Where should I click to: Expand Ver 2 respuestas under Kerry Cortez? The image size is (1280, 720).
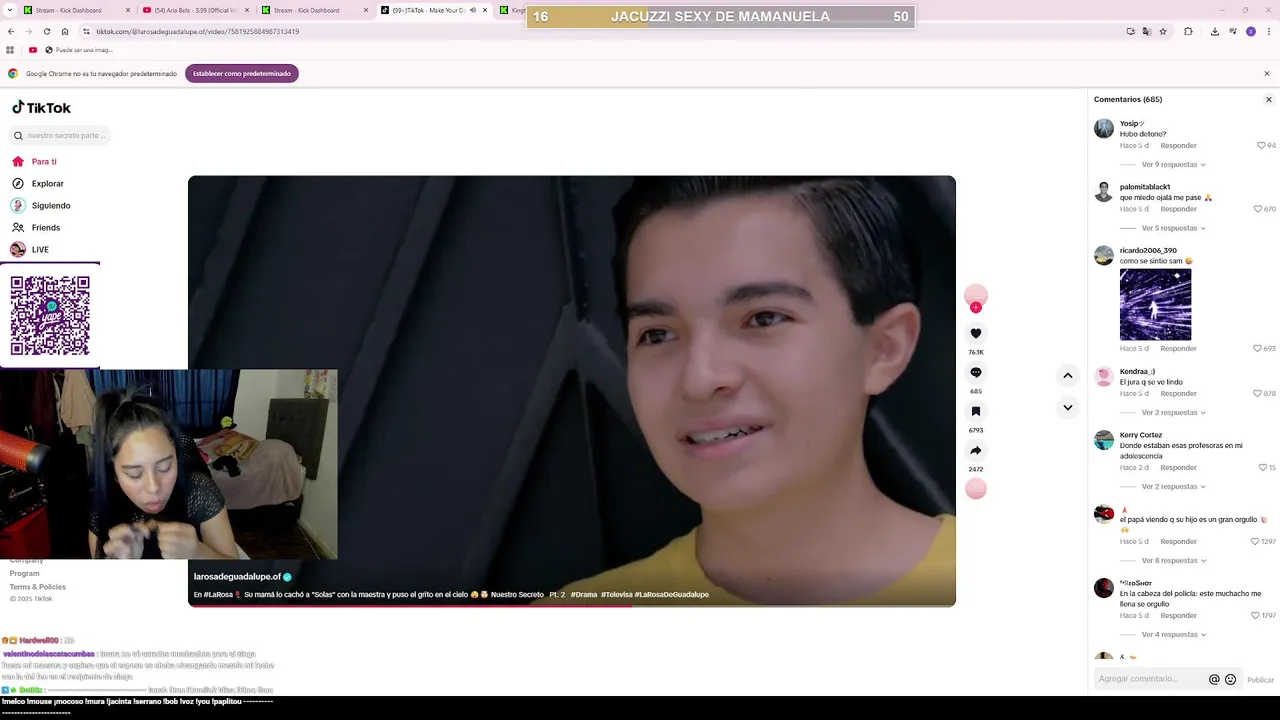coord(1173,487)
